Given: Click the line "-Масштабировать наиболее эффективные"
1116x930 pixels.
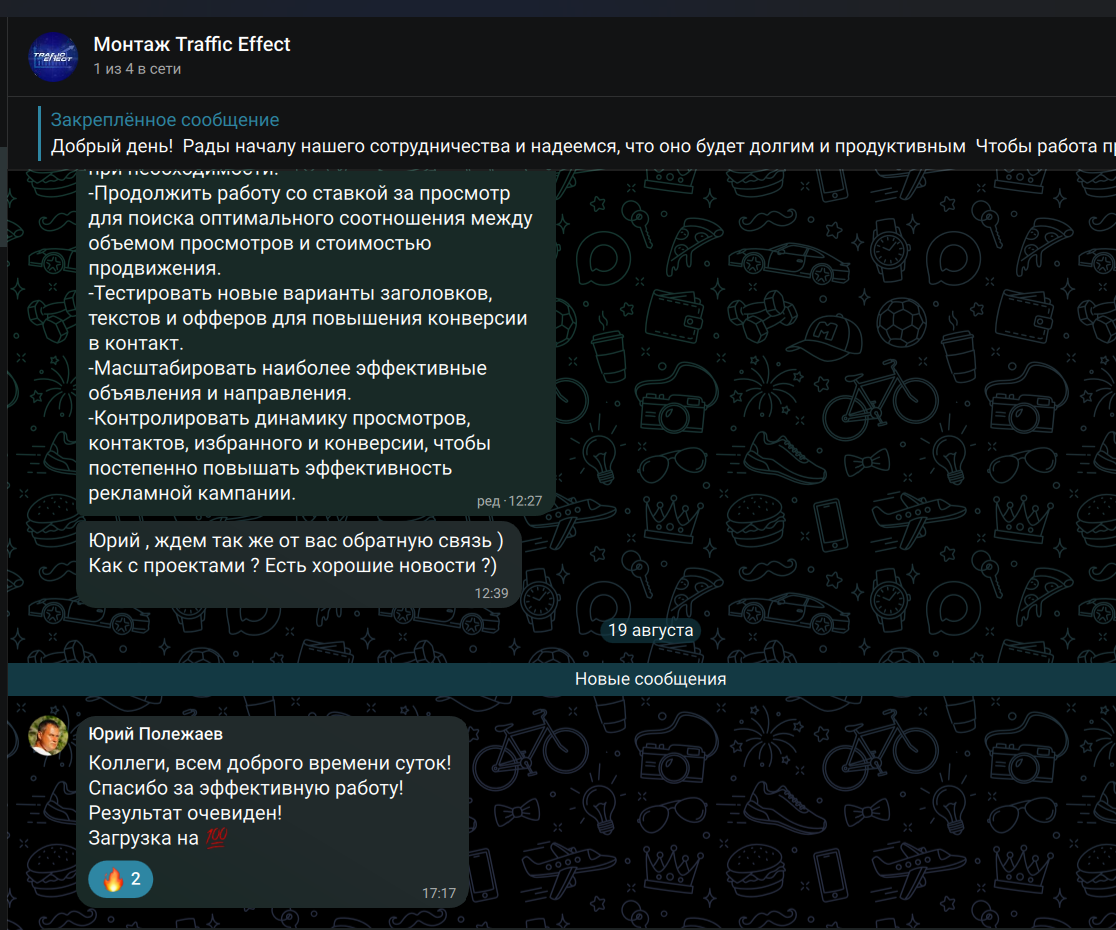Looking at the screenshot, I should point(288,368).
